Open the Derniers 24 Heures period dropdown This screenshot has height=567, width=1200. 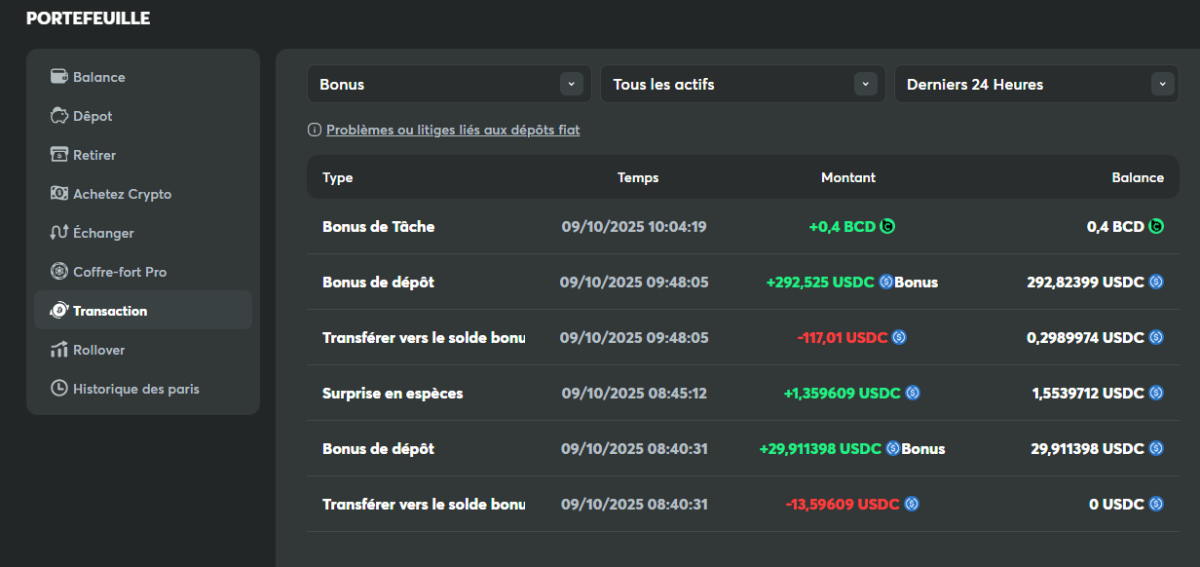pos(1036,84)
